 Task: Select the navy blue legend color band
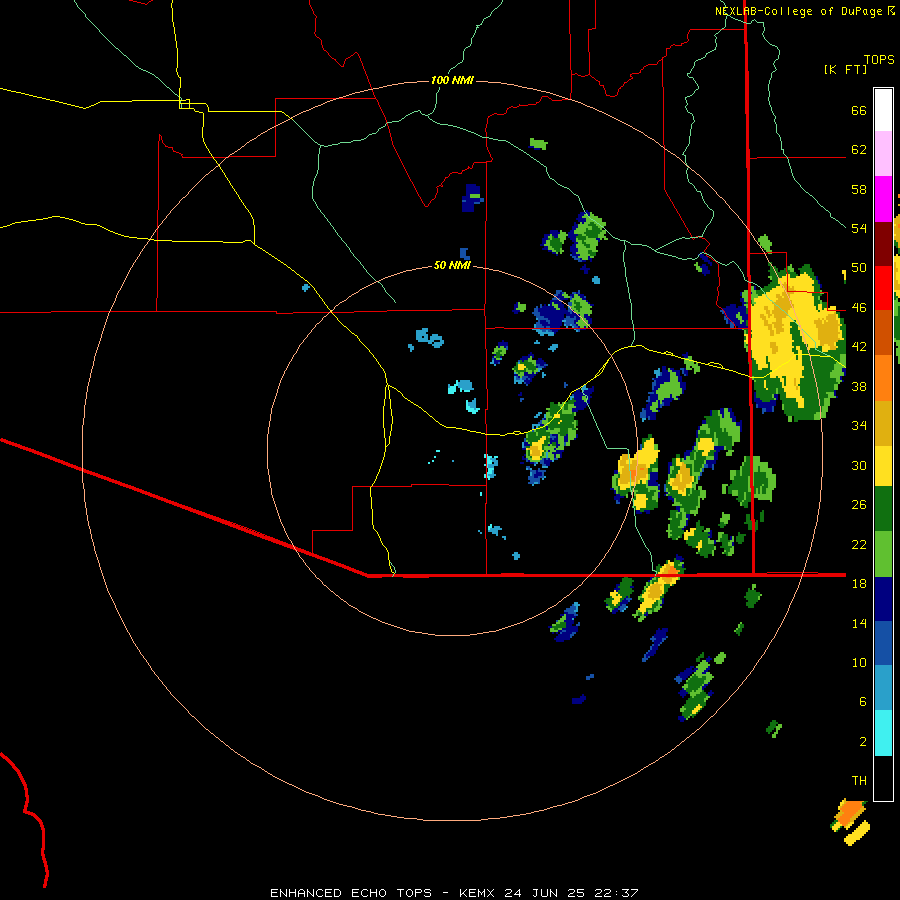883,599
